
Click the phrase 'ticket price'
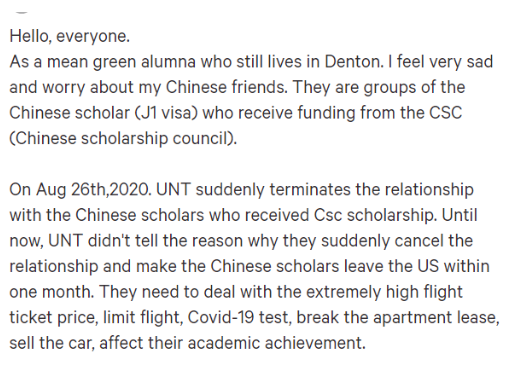click(x=52, y=318)
